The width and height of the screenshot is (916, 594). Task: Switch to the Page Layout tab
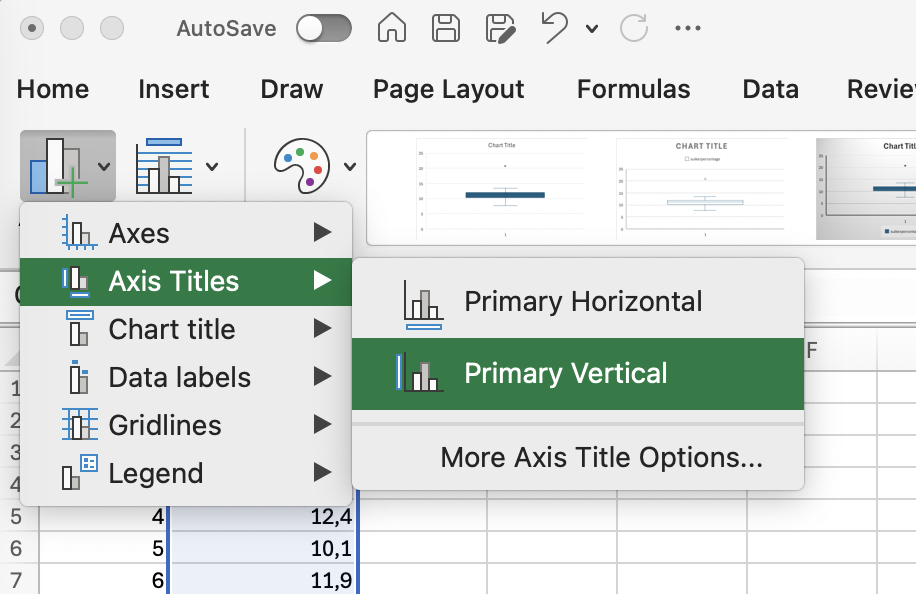click(448, 90)
